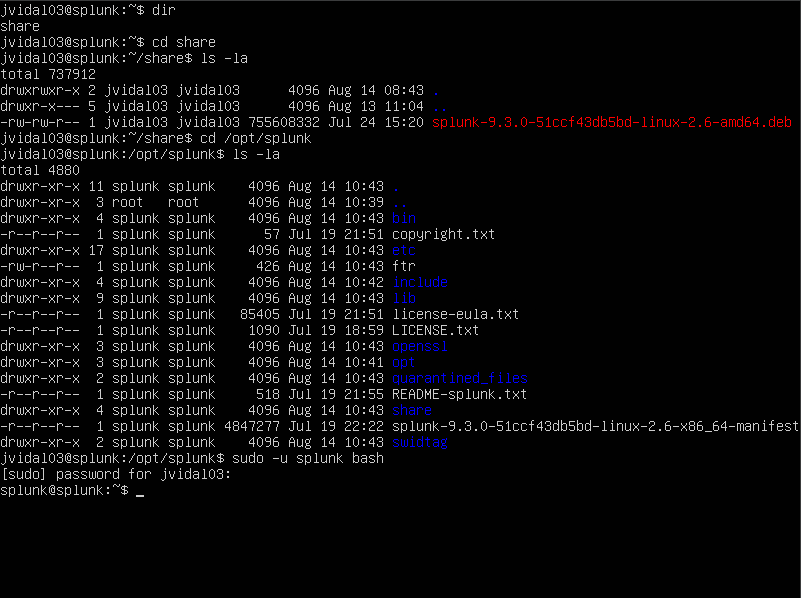Click the 'drwxr-x---' permissions string
801x598 pixels.
[40, 107]
